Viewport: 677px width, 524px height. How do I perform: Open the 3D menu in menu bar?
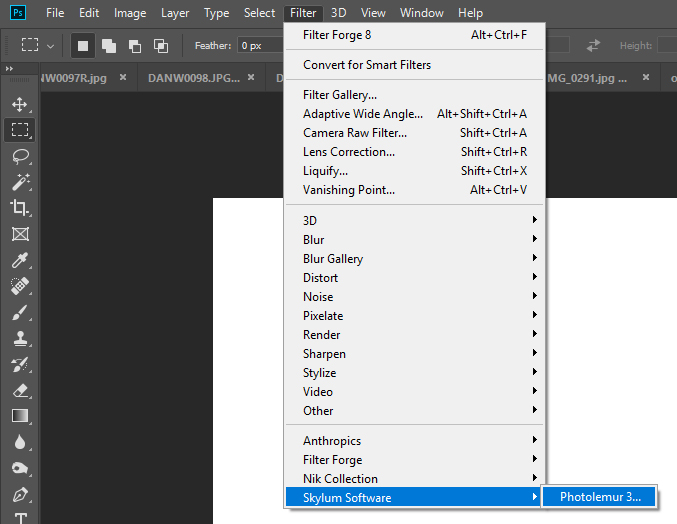point(338,13)
